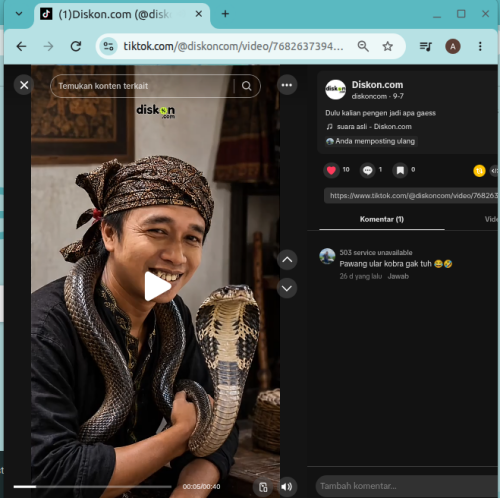The image size is (500, 498).
Task: Open the tab search dropdown arrow
Action: tap(19, 14)
